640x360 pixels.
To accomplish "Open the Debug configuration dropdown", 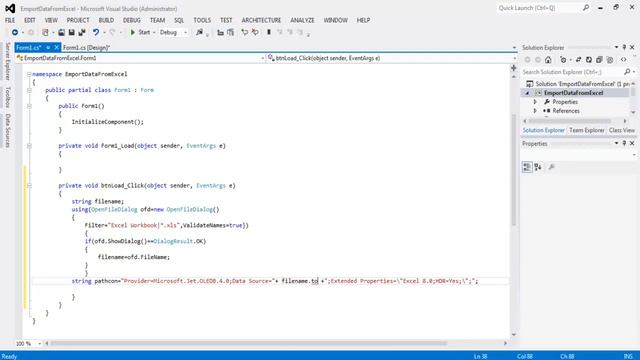I will (173, 32).
